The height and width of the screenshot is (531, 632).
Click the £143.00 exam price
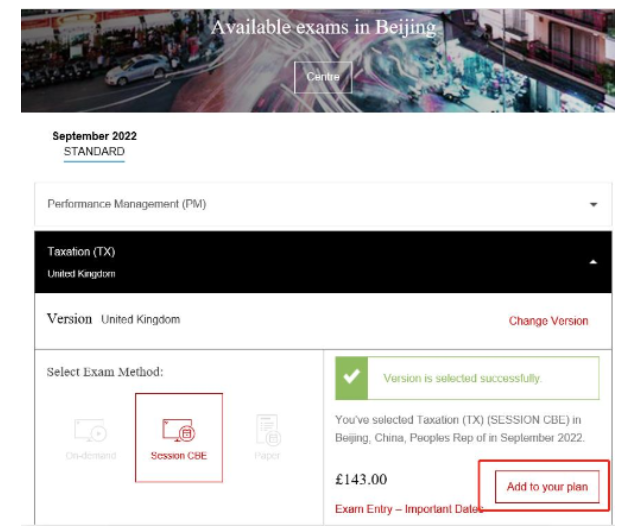[x=361, y=480]
